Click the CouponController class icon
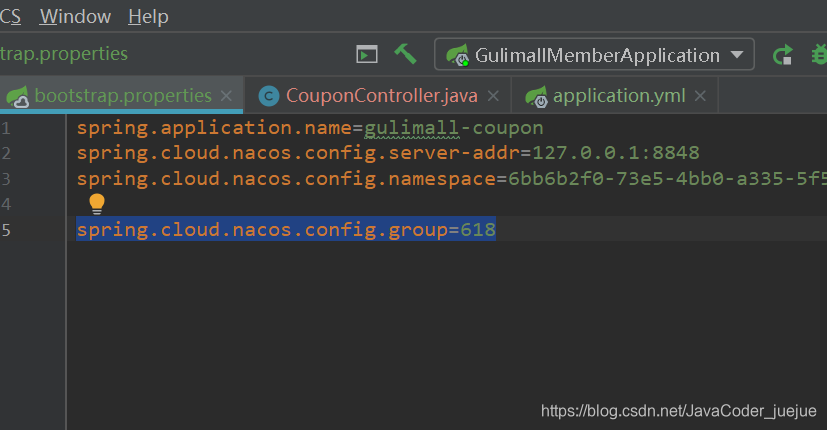Viewport: 827px width, 430px height. point(269,96)
